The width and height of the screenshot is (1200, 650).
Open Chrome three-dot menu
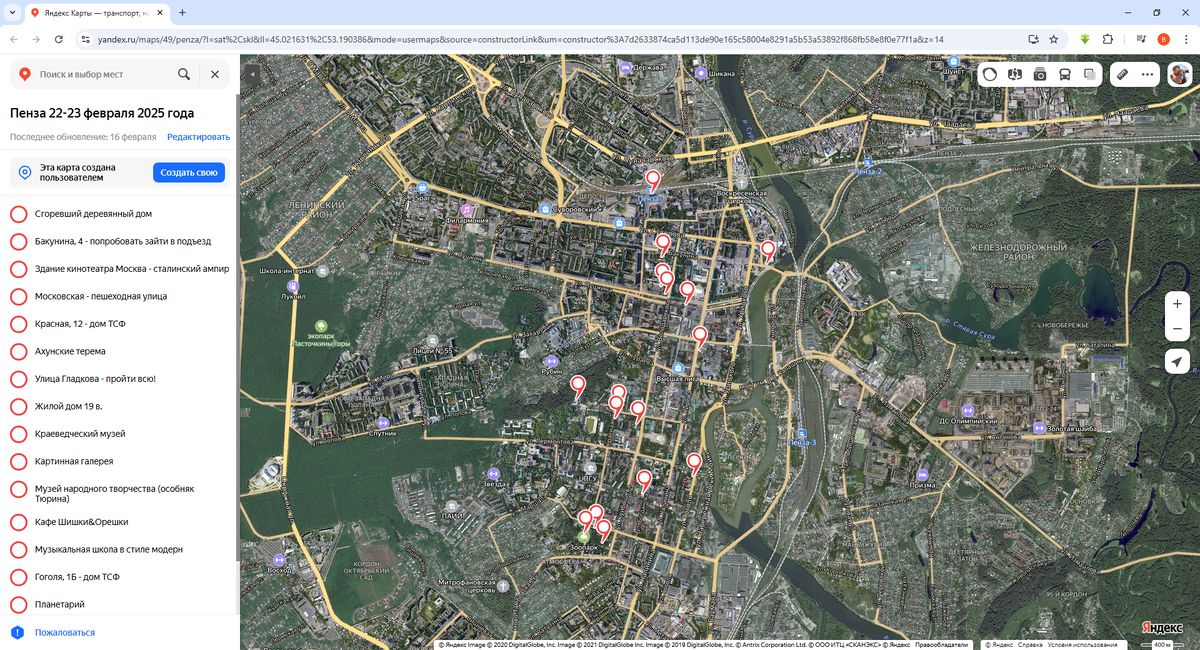[1186, 39]
